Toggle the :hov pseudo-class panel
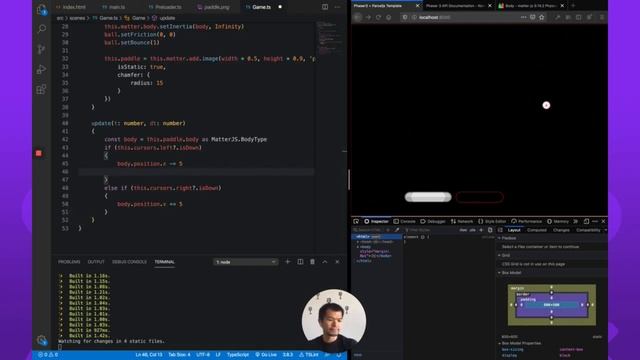The image size is (640, 360). click(463, 230)
